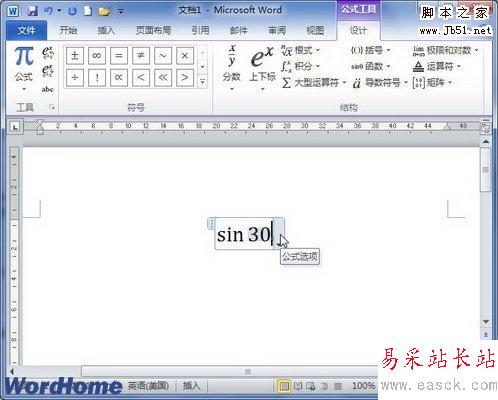Click the Save icon in quick access toolbar

pyautogui.click(x=32, y=11)
